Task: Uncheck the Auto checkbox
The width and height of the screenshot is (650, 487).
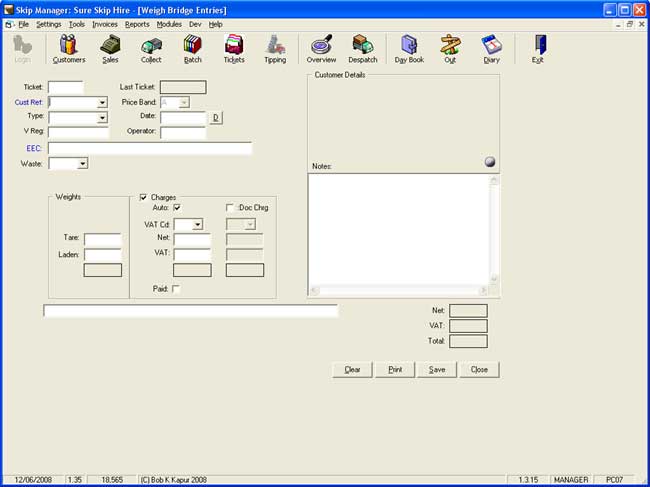Action: tap(177, 207)
